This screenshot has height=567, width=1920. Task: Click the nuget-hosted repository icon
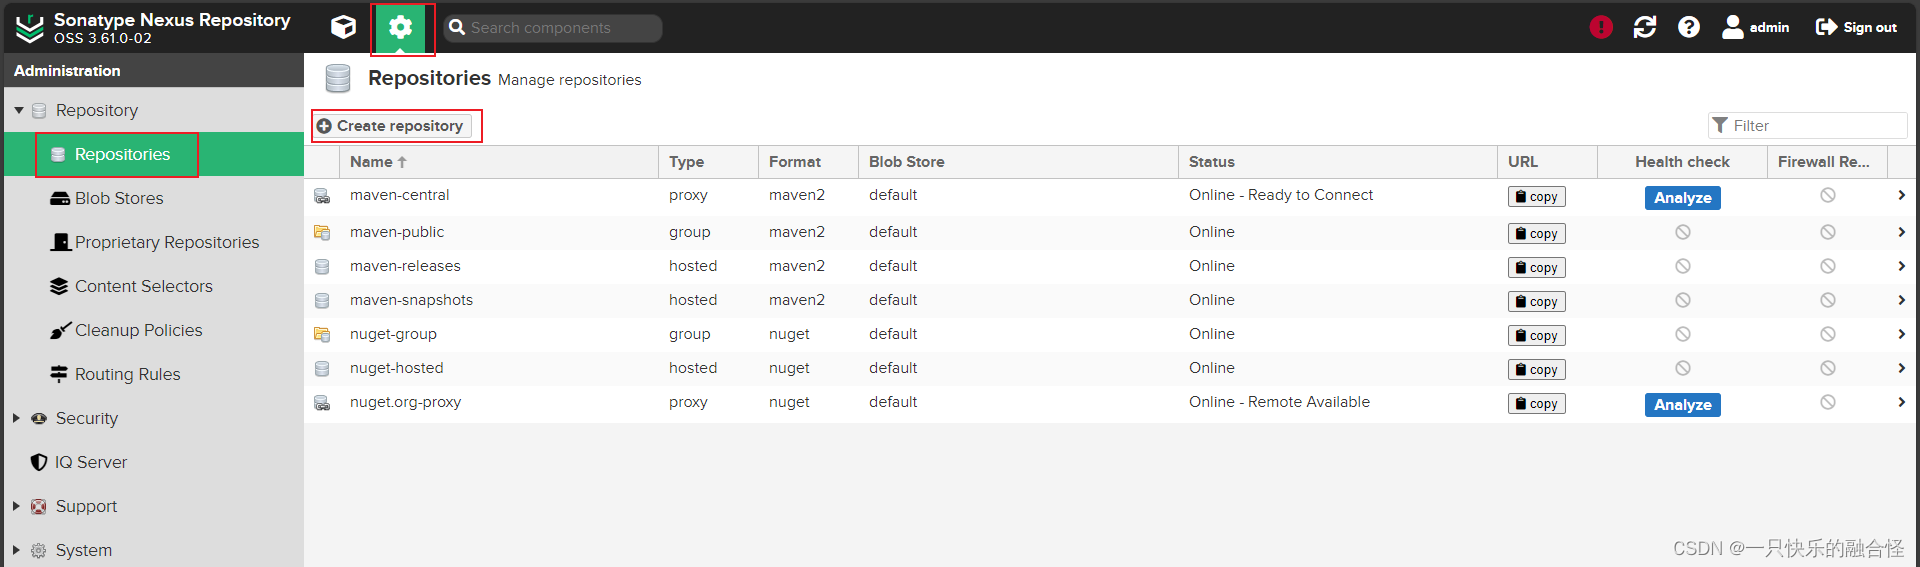322,369
